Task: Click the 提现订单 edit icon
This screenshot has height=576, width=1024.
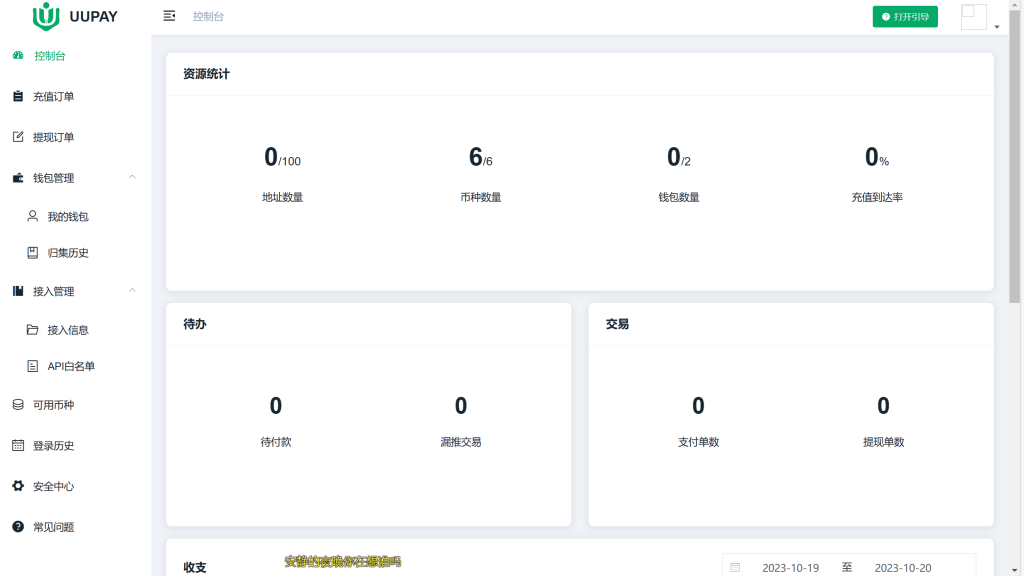Action: point(18,137)
